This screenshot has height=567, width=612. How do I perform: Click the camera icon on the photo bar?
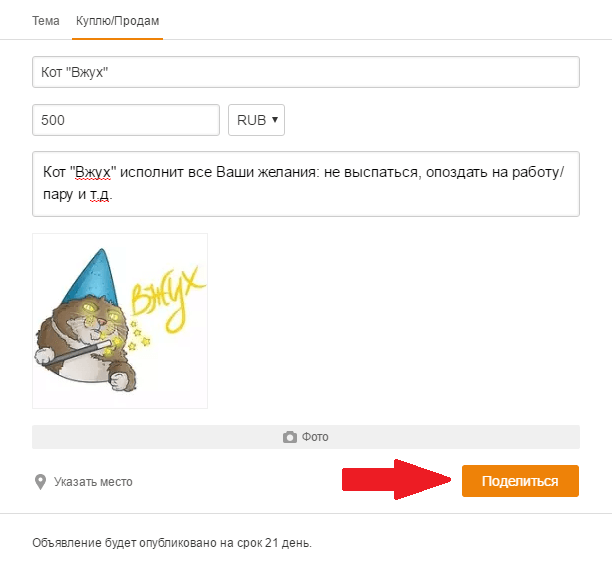tap(290, 437)
